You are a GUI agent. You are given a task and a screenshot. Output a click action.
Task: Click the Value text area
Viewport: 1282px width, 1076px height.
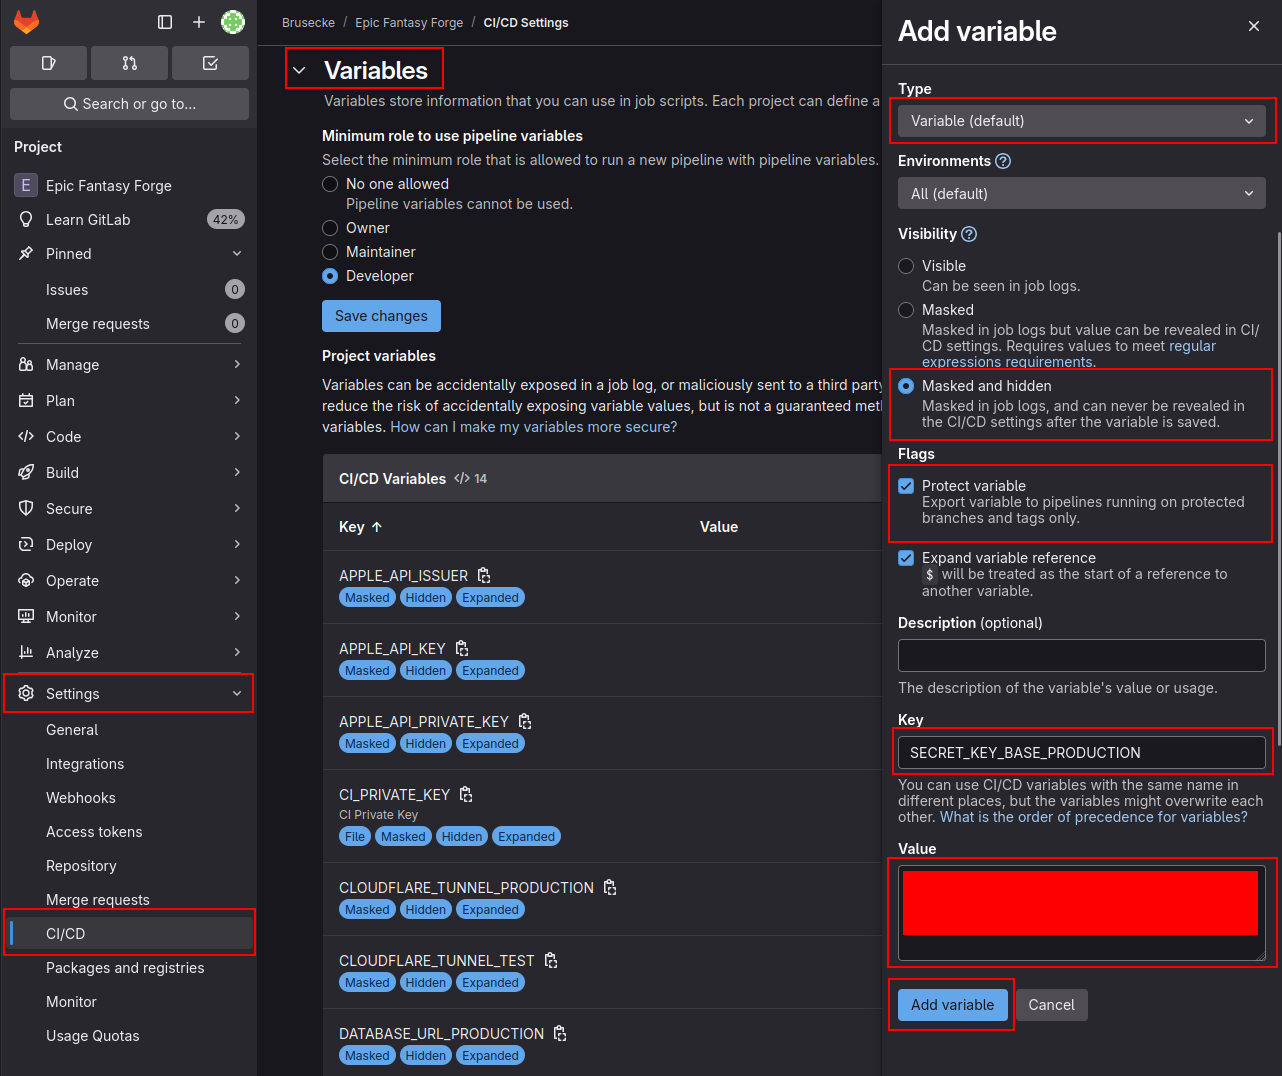[1082, 913]
